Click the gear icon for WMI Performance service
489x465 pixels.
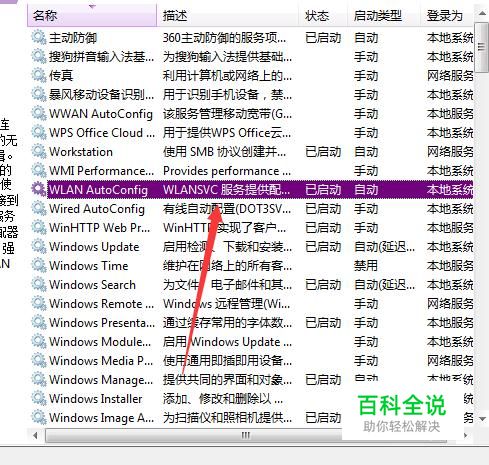click(x=39, y=170)
